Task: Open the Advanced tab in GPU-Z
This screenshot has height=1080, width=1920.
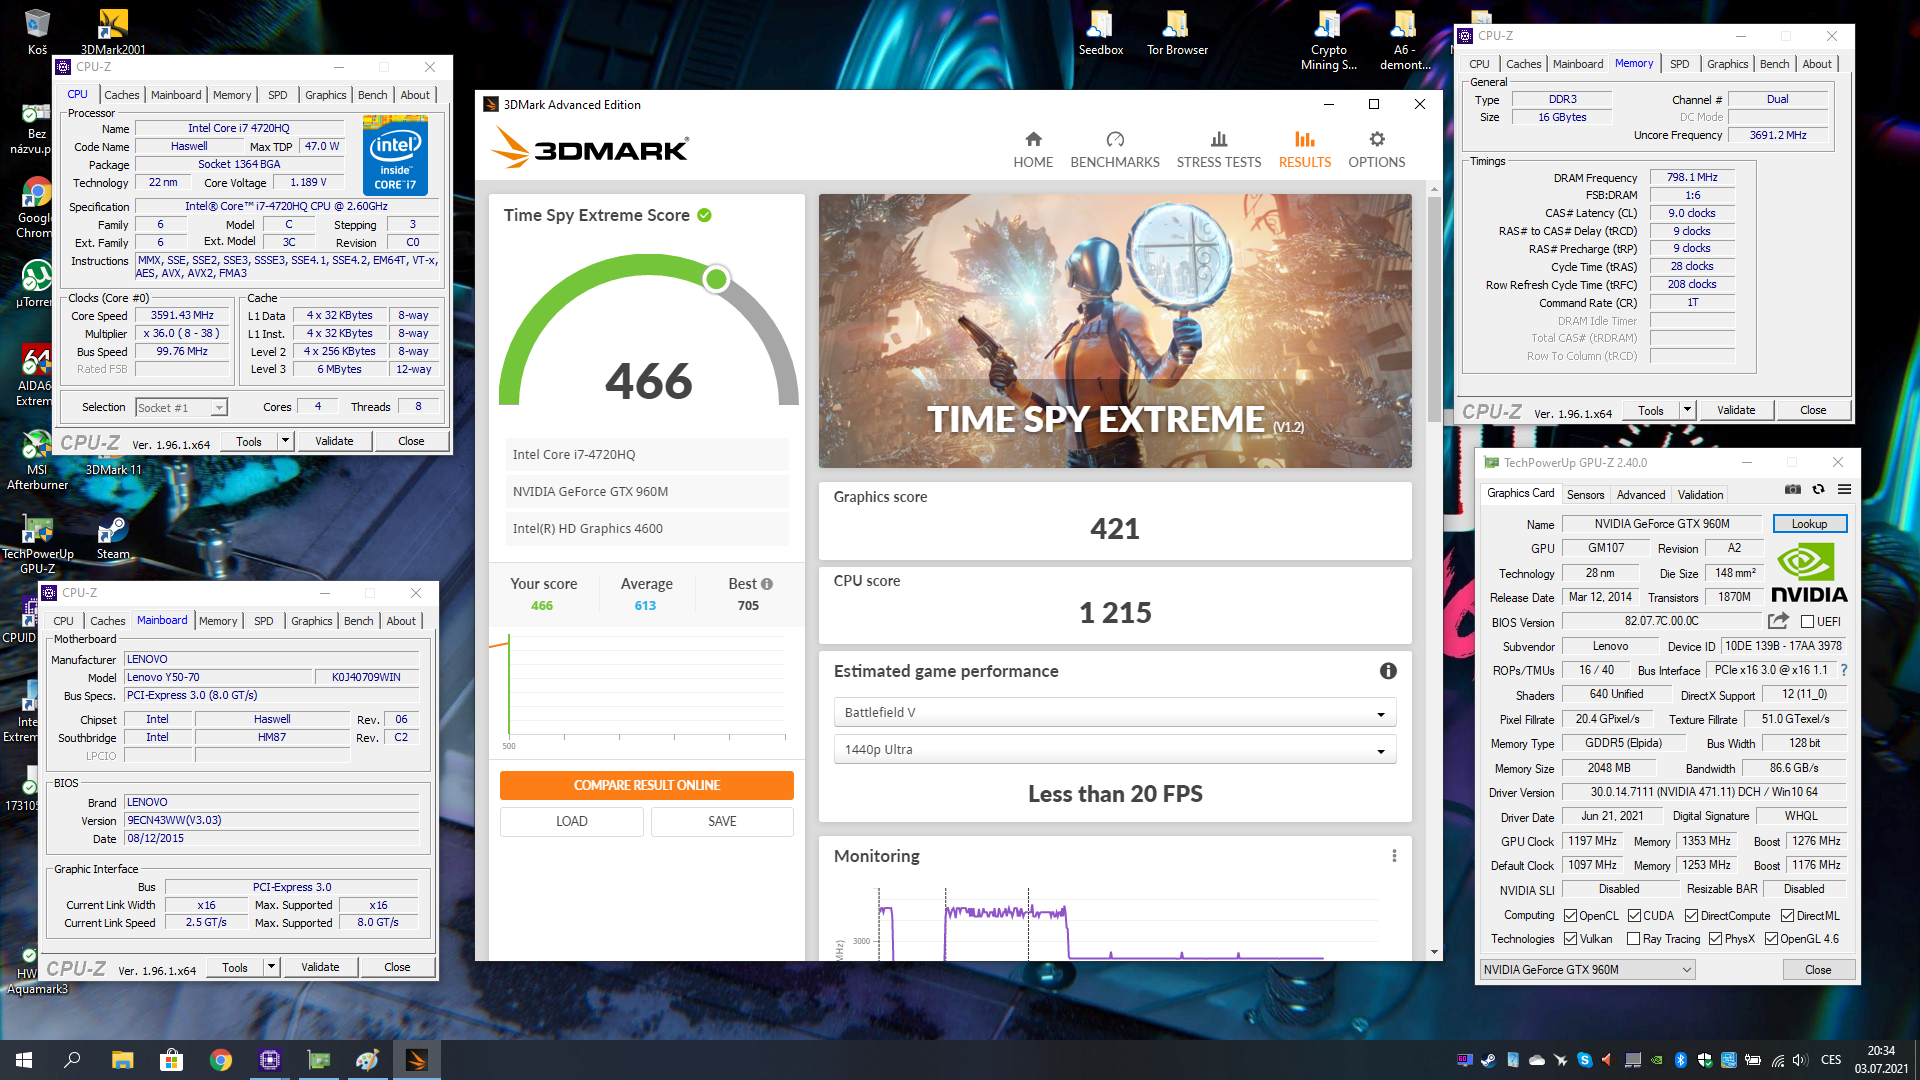Action: 1641,495
